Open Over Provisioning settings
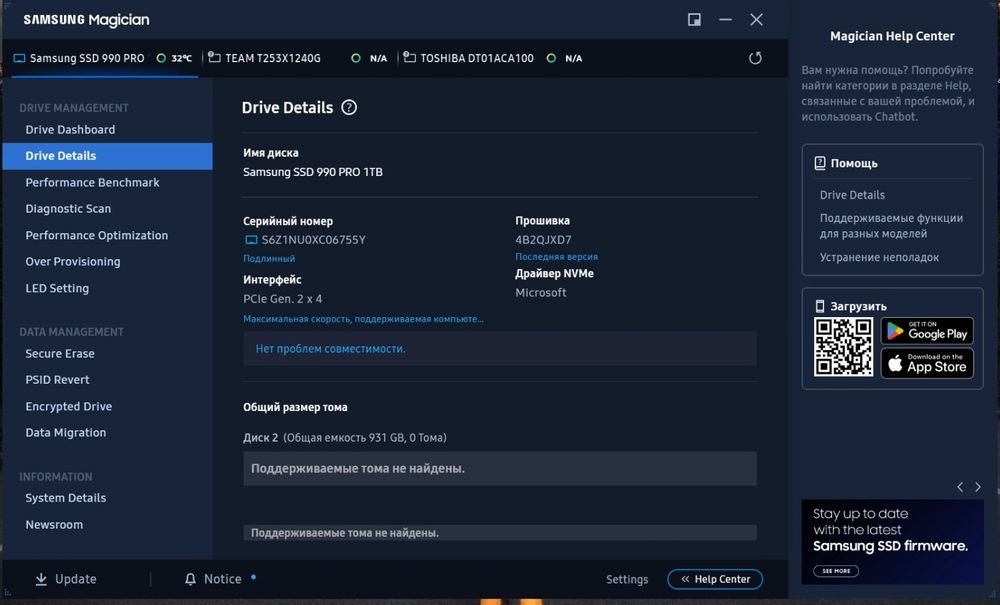The height and width of the screenshot is (605, 1000). click(x=73, y=261)
